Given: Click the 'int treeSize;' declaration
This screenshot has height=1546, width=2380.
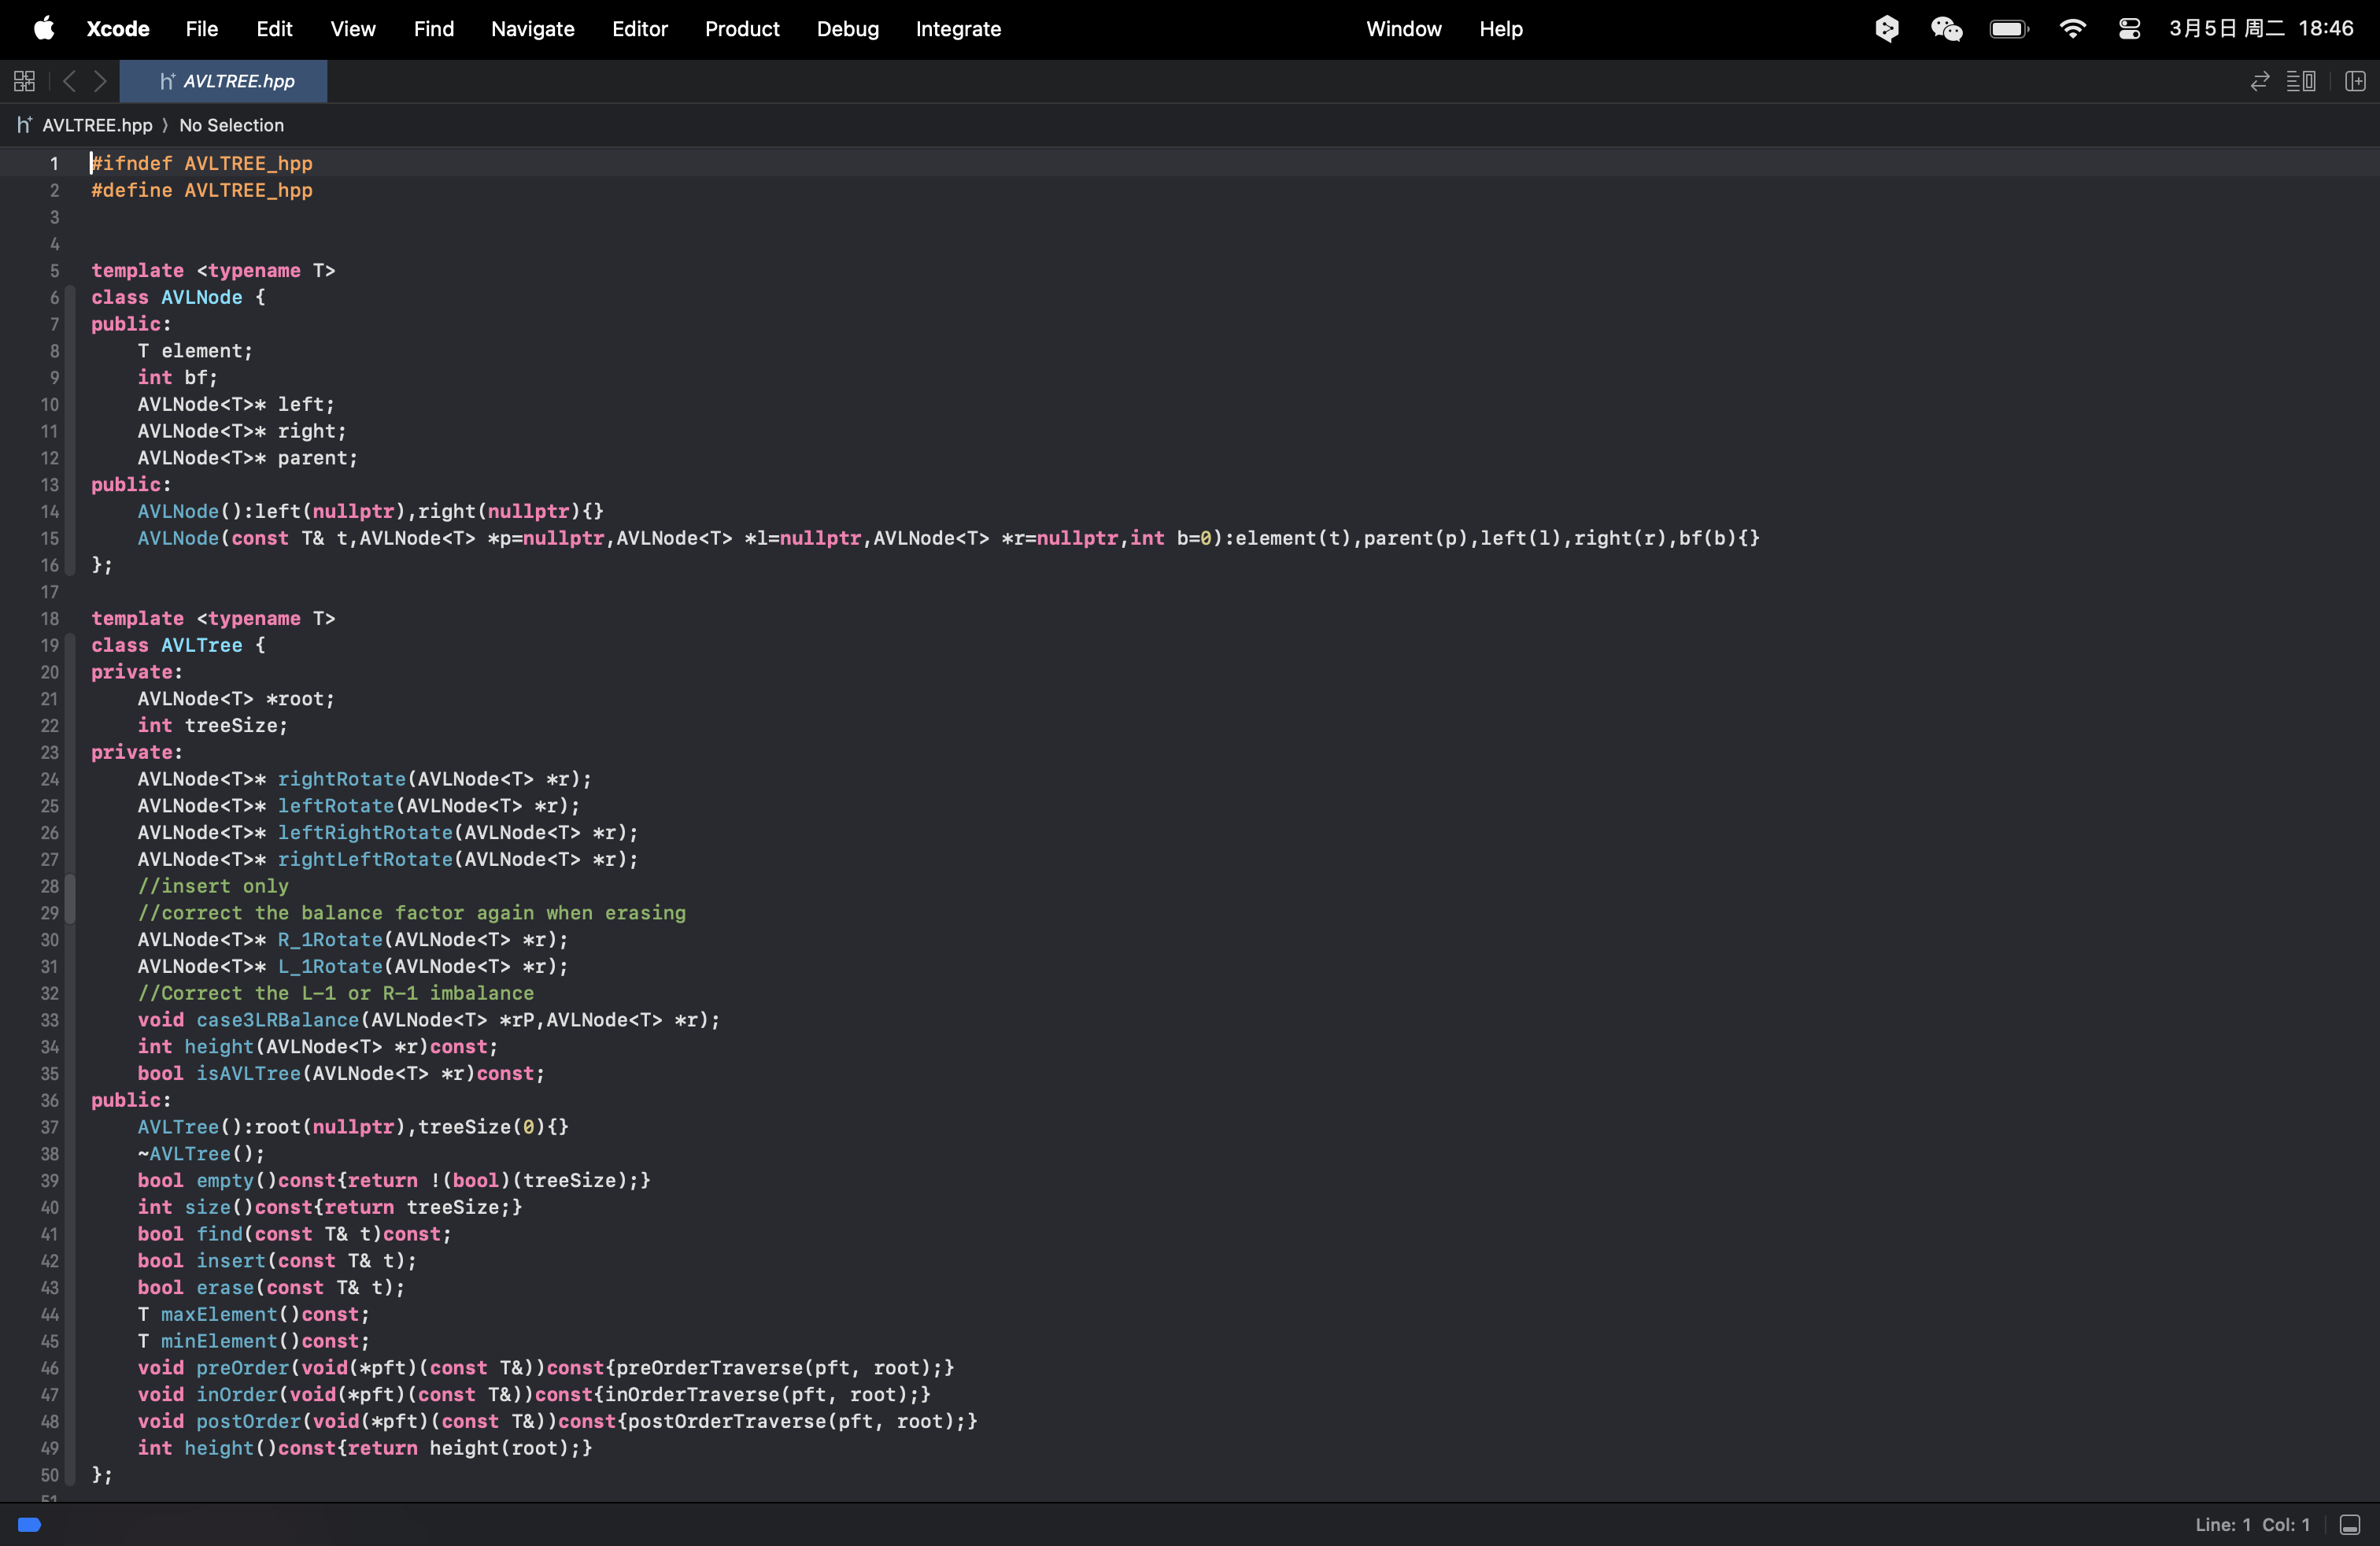Looking at the screenshot, I should pyautogui.click(x=213, y=726).
